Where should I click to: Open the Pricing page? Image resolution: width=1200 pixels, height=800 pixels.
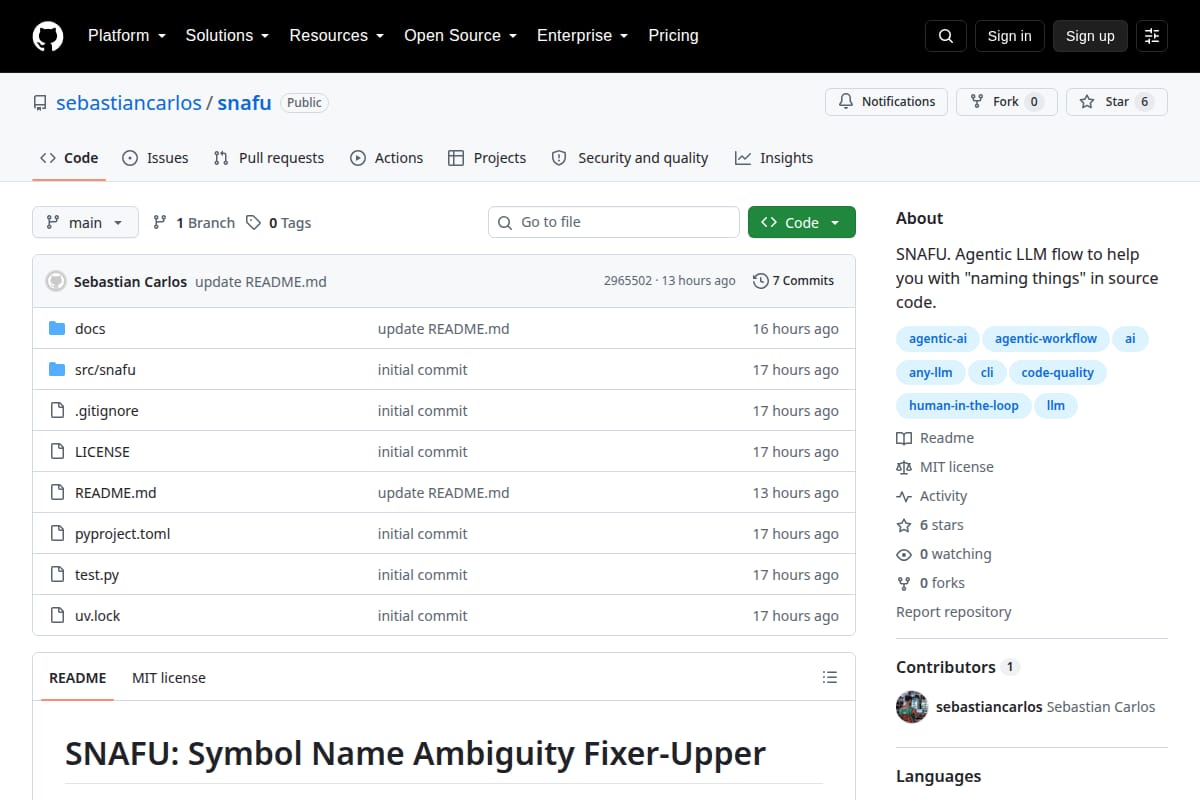pyautogui.click(x=673, y=35)
